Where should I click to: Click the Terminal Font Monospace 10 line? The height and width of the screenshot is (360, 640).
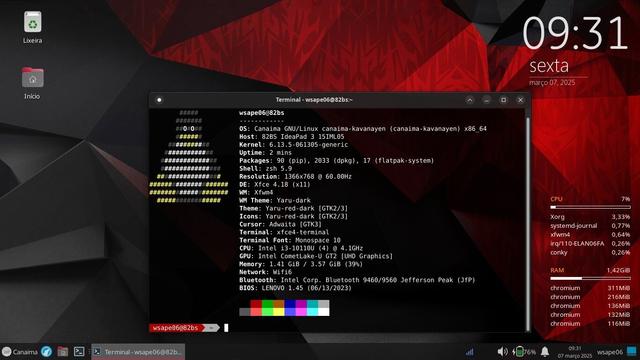(x=290, y=240)
